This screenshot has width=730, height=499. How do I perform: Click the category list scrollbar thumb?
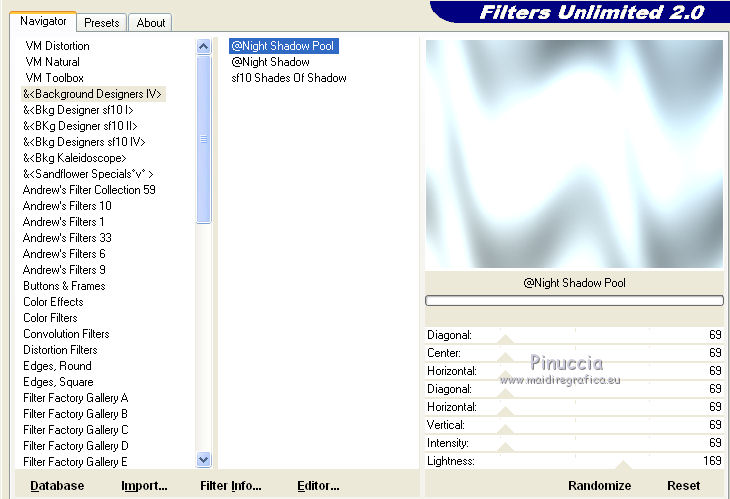click(x=203, y=139)
